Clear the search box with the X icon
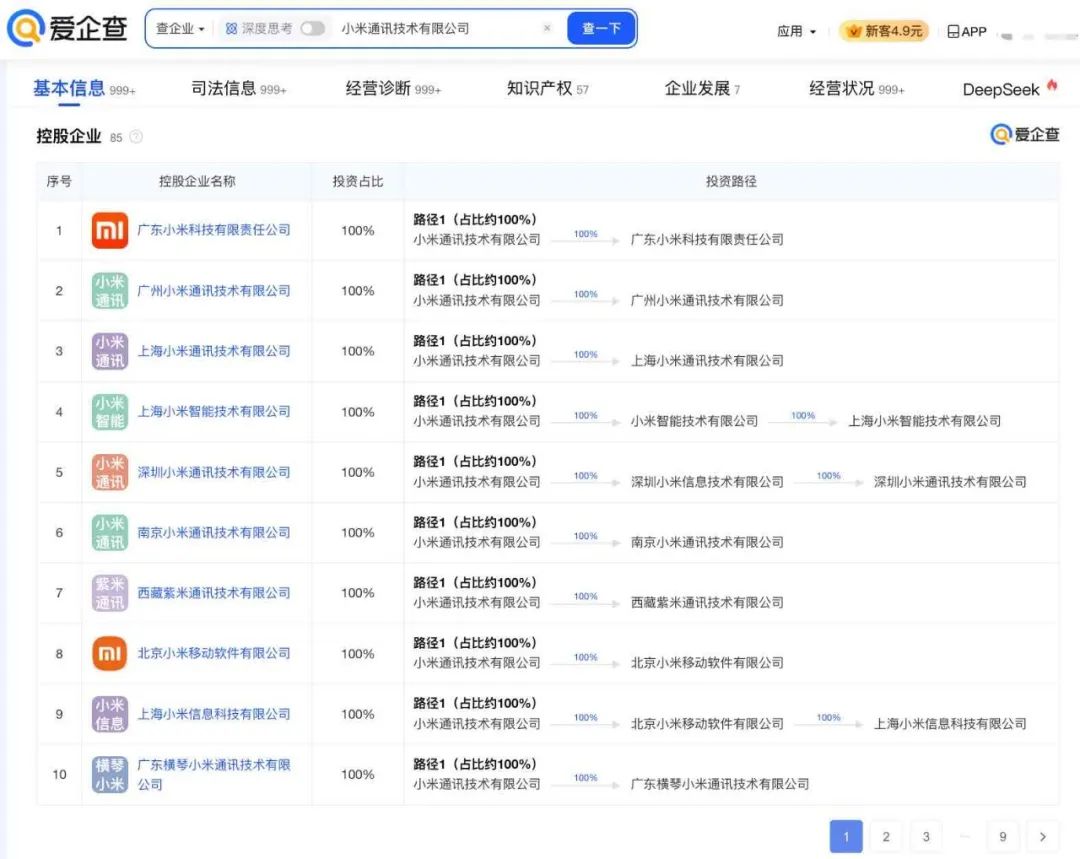The width and height of the screenshot is (1080, 859). click(547, 28)
